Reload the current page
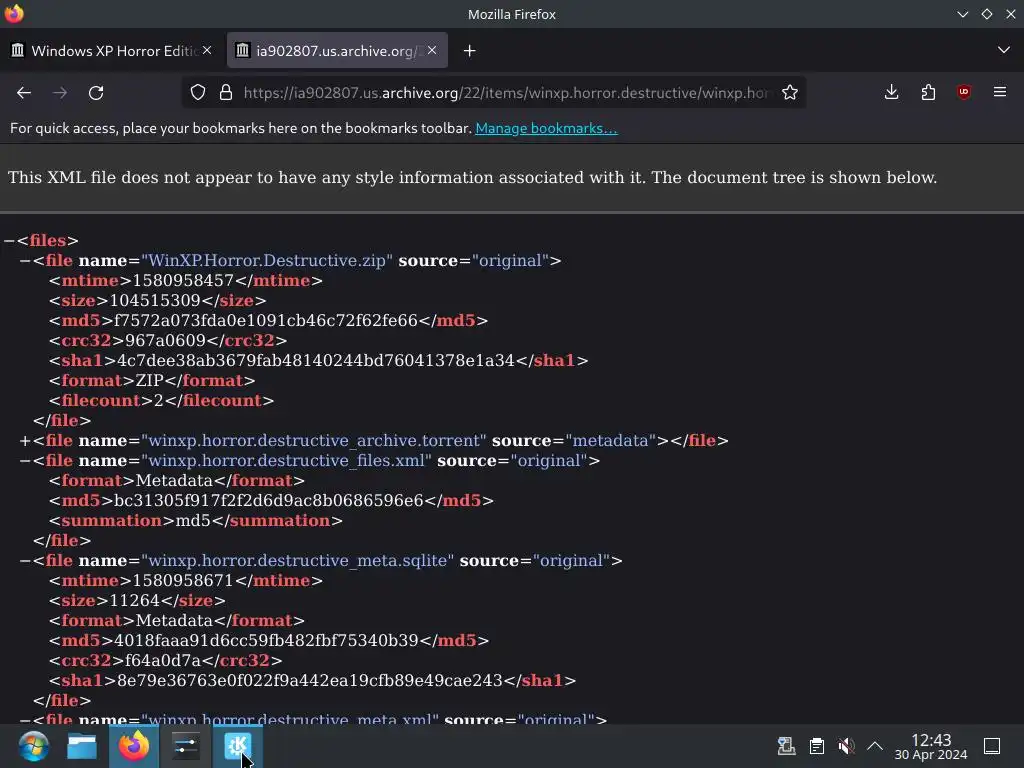1024x768 pixels. tap(96, 93)
